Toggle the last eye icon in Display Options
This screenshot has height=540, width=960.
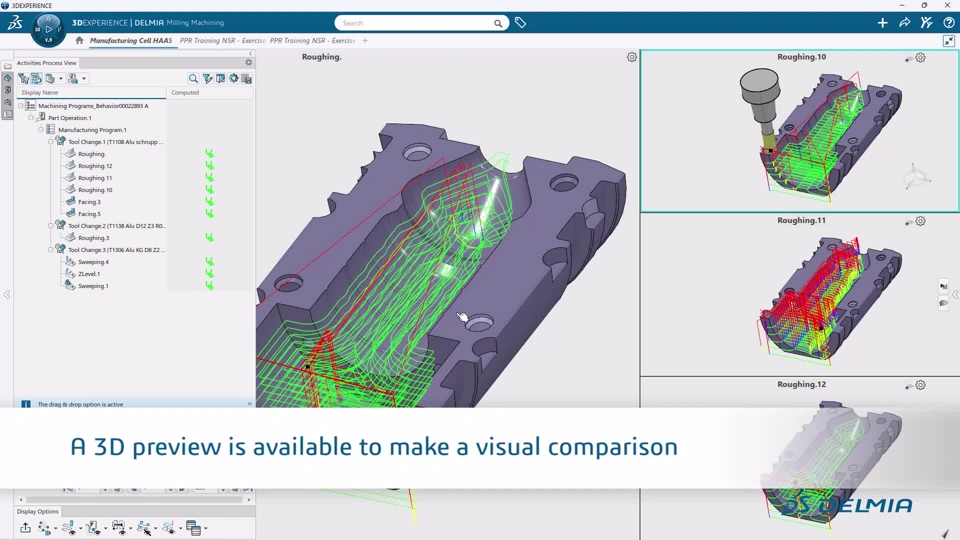click(168, 528)
